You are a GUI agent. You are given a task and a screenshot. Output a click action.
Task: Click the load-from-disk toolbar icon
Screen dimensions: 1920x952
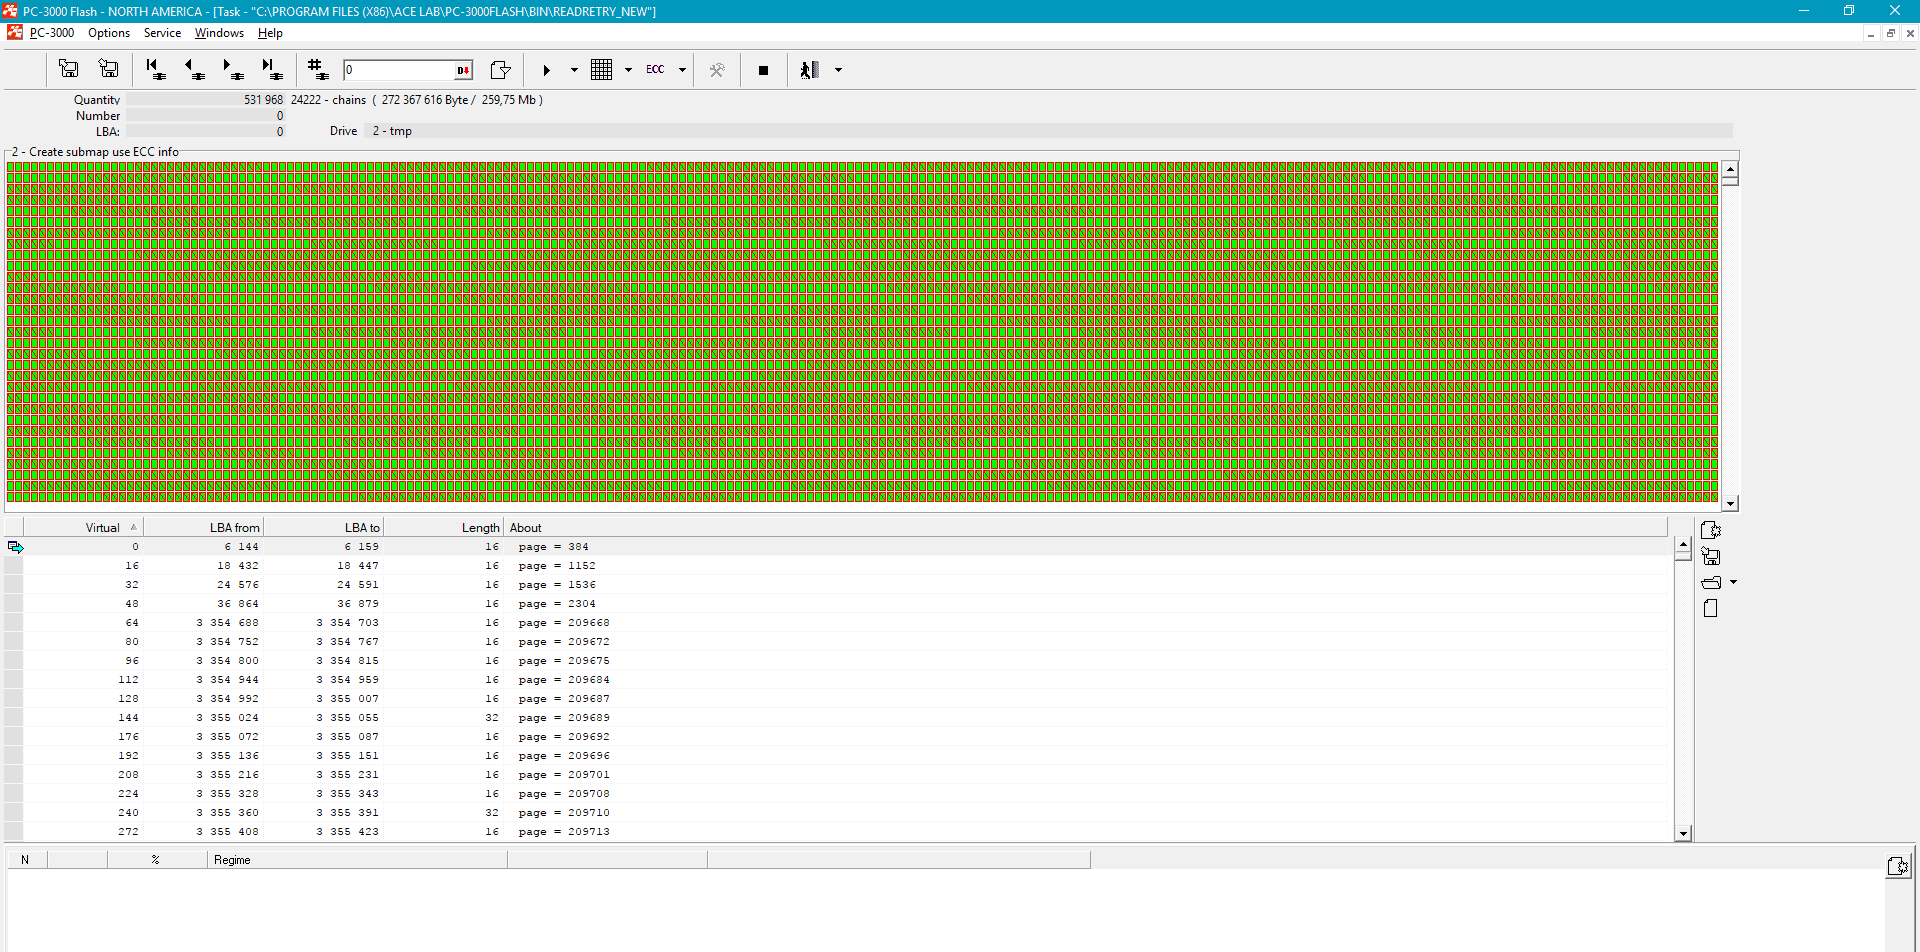pyautogui.click(x=69, y=69)
